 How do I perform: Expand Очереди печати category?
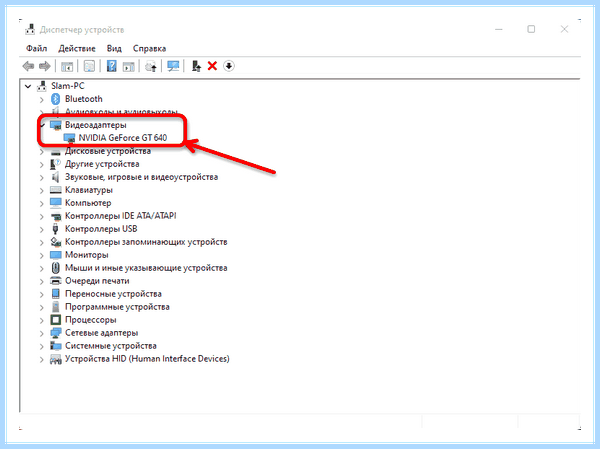[x=42, y=282]
